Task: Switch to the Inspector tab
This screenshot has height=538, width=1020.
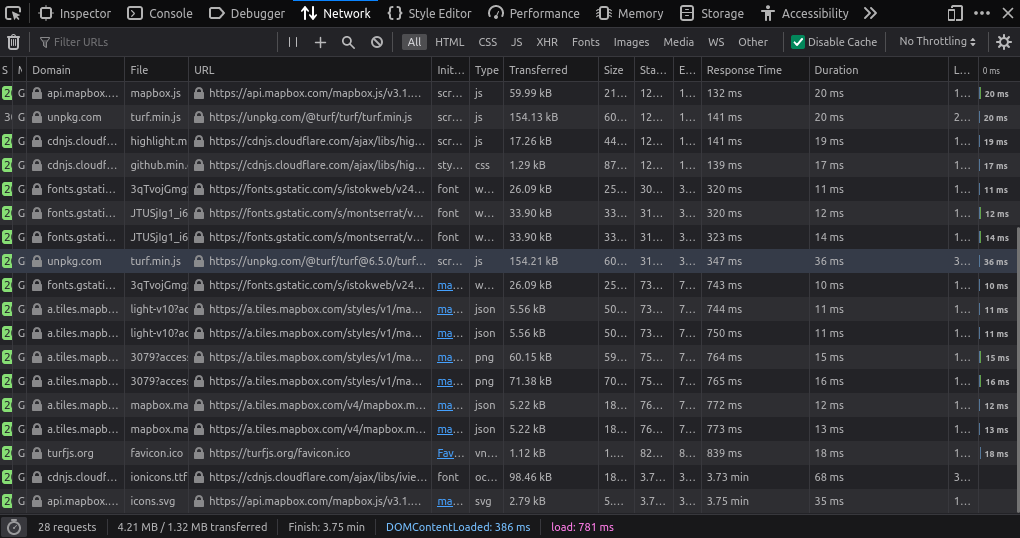Action: 75,13
